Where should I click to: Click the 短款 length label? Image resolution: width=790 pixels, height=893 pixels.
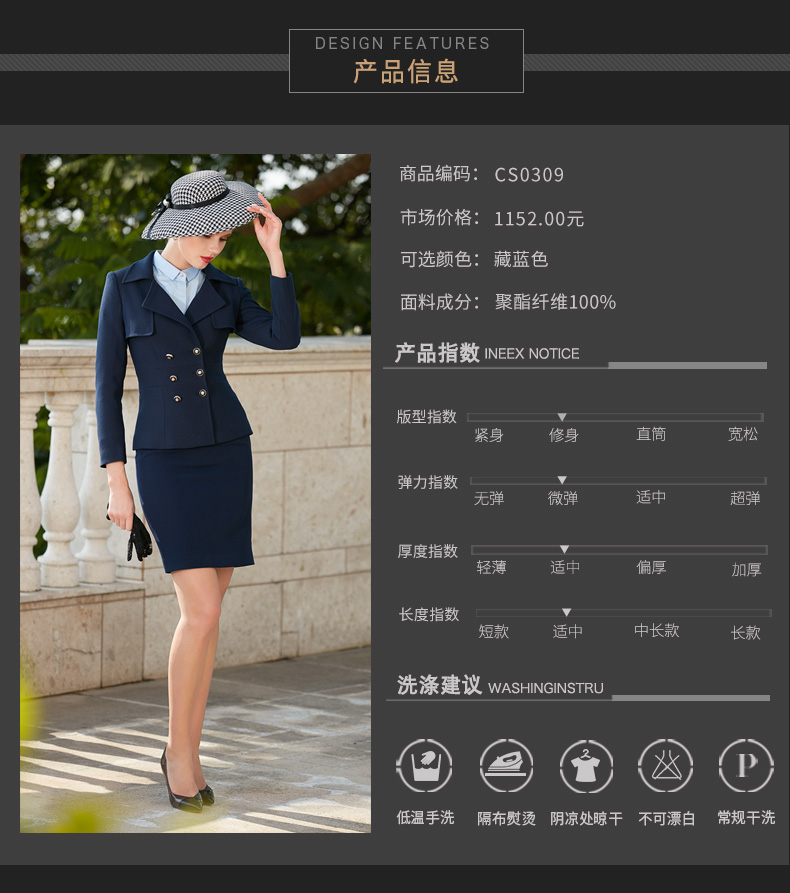tap(493, 632)
